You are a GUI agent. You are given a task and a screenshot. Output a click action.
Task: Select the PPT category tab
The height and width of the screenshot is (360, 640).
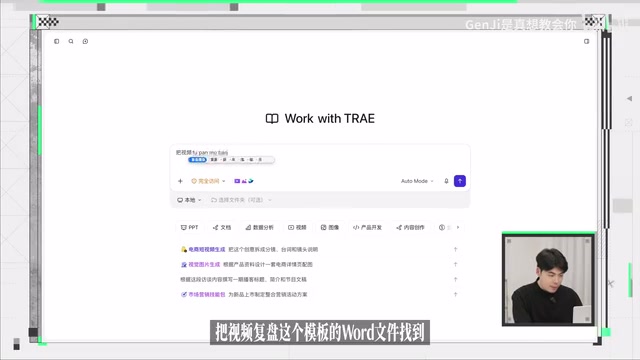tap(189, 227)
